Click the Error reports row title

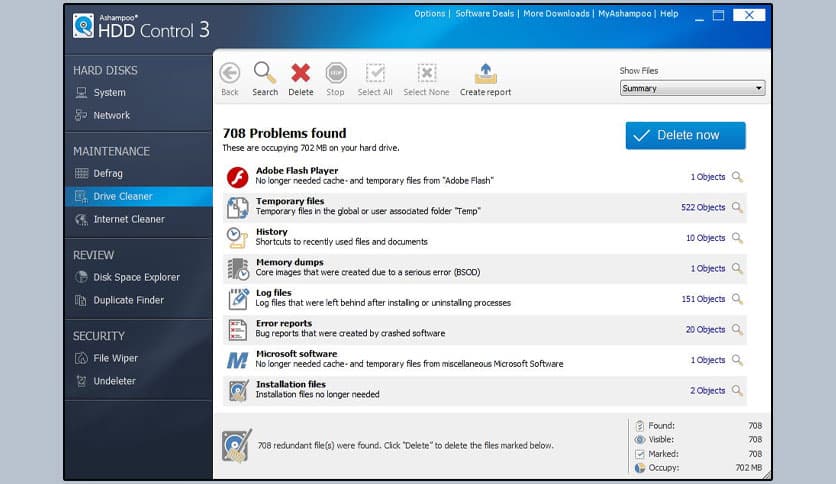(284, 323)
